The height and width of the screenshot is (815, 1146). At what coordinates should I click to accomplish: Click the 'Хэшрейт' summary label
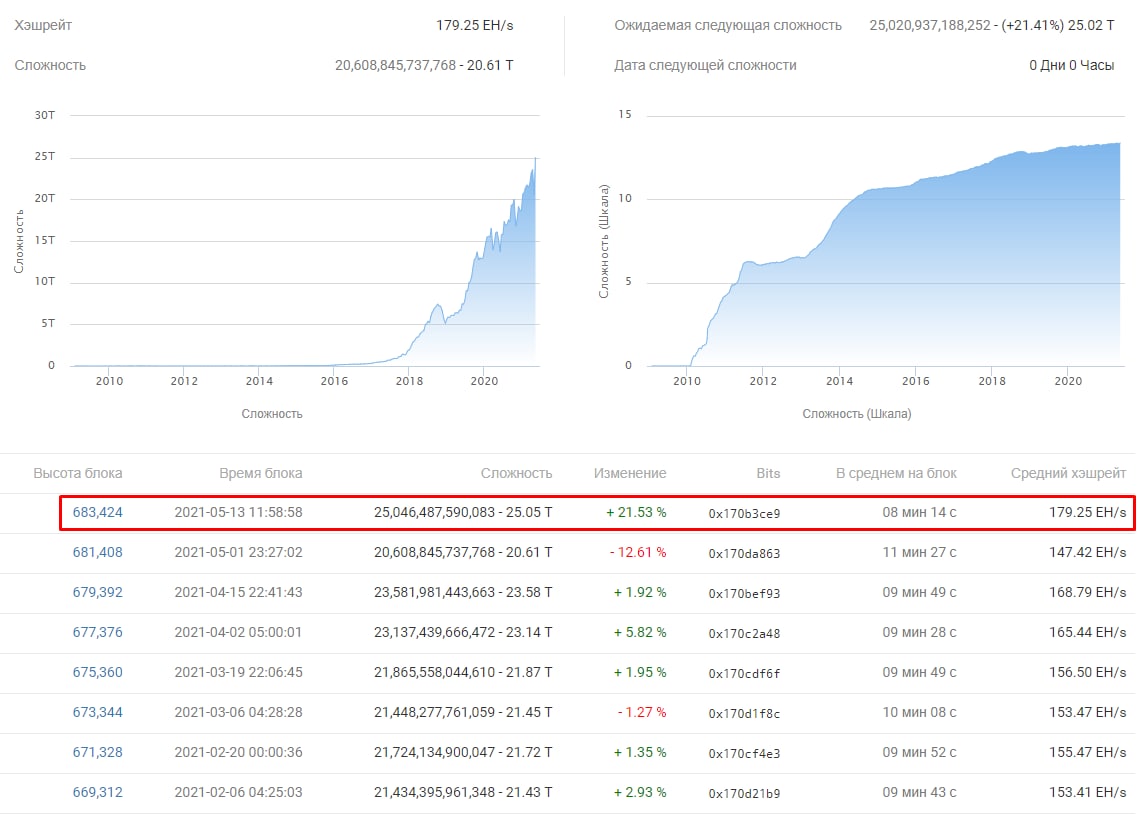click(x=43, y=26)
